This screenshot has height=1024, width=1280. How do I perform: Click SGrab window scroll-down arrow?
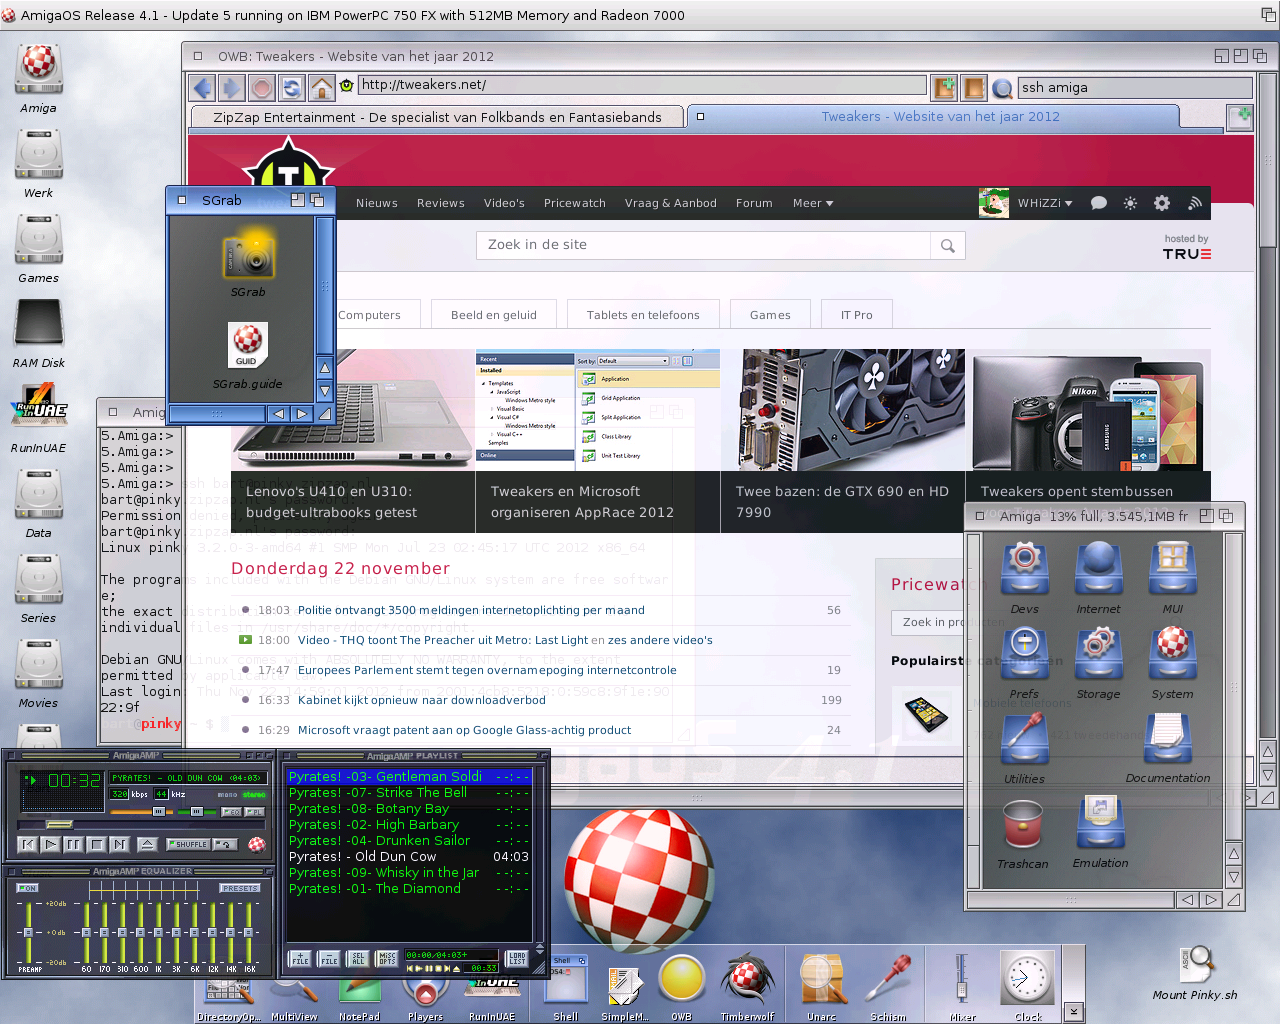325,390
